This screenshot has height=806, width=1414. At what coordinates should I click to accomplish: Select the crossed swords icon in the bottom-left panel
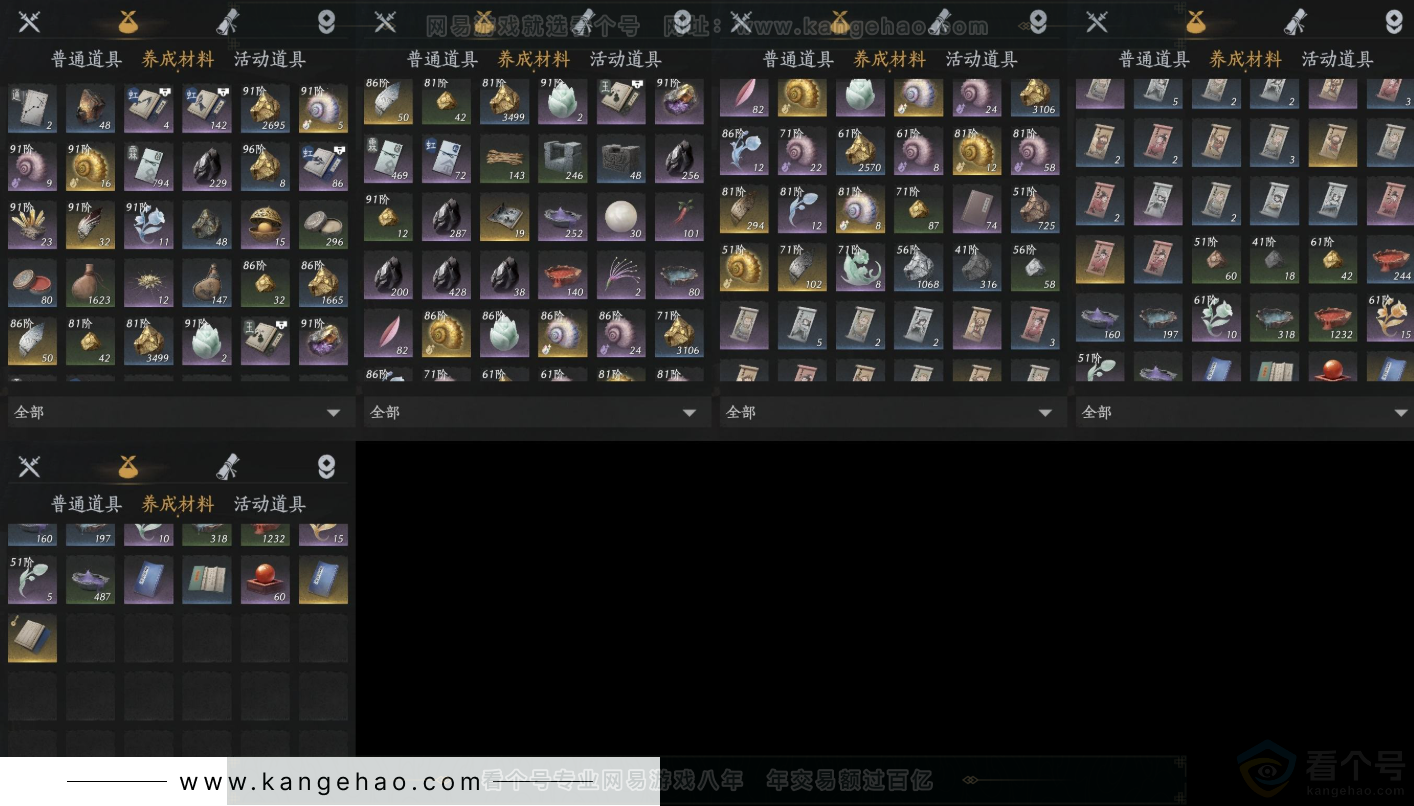tap(30, 465)
